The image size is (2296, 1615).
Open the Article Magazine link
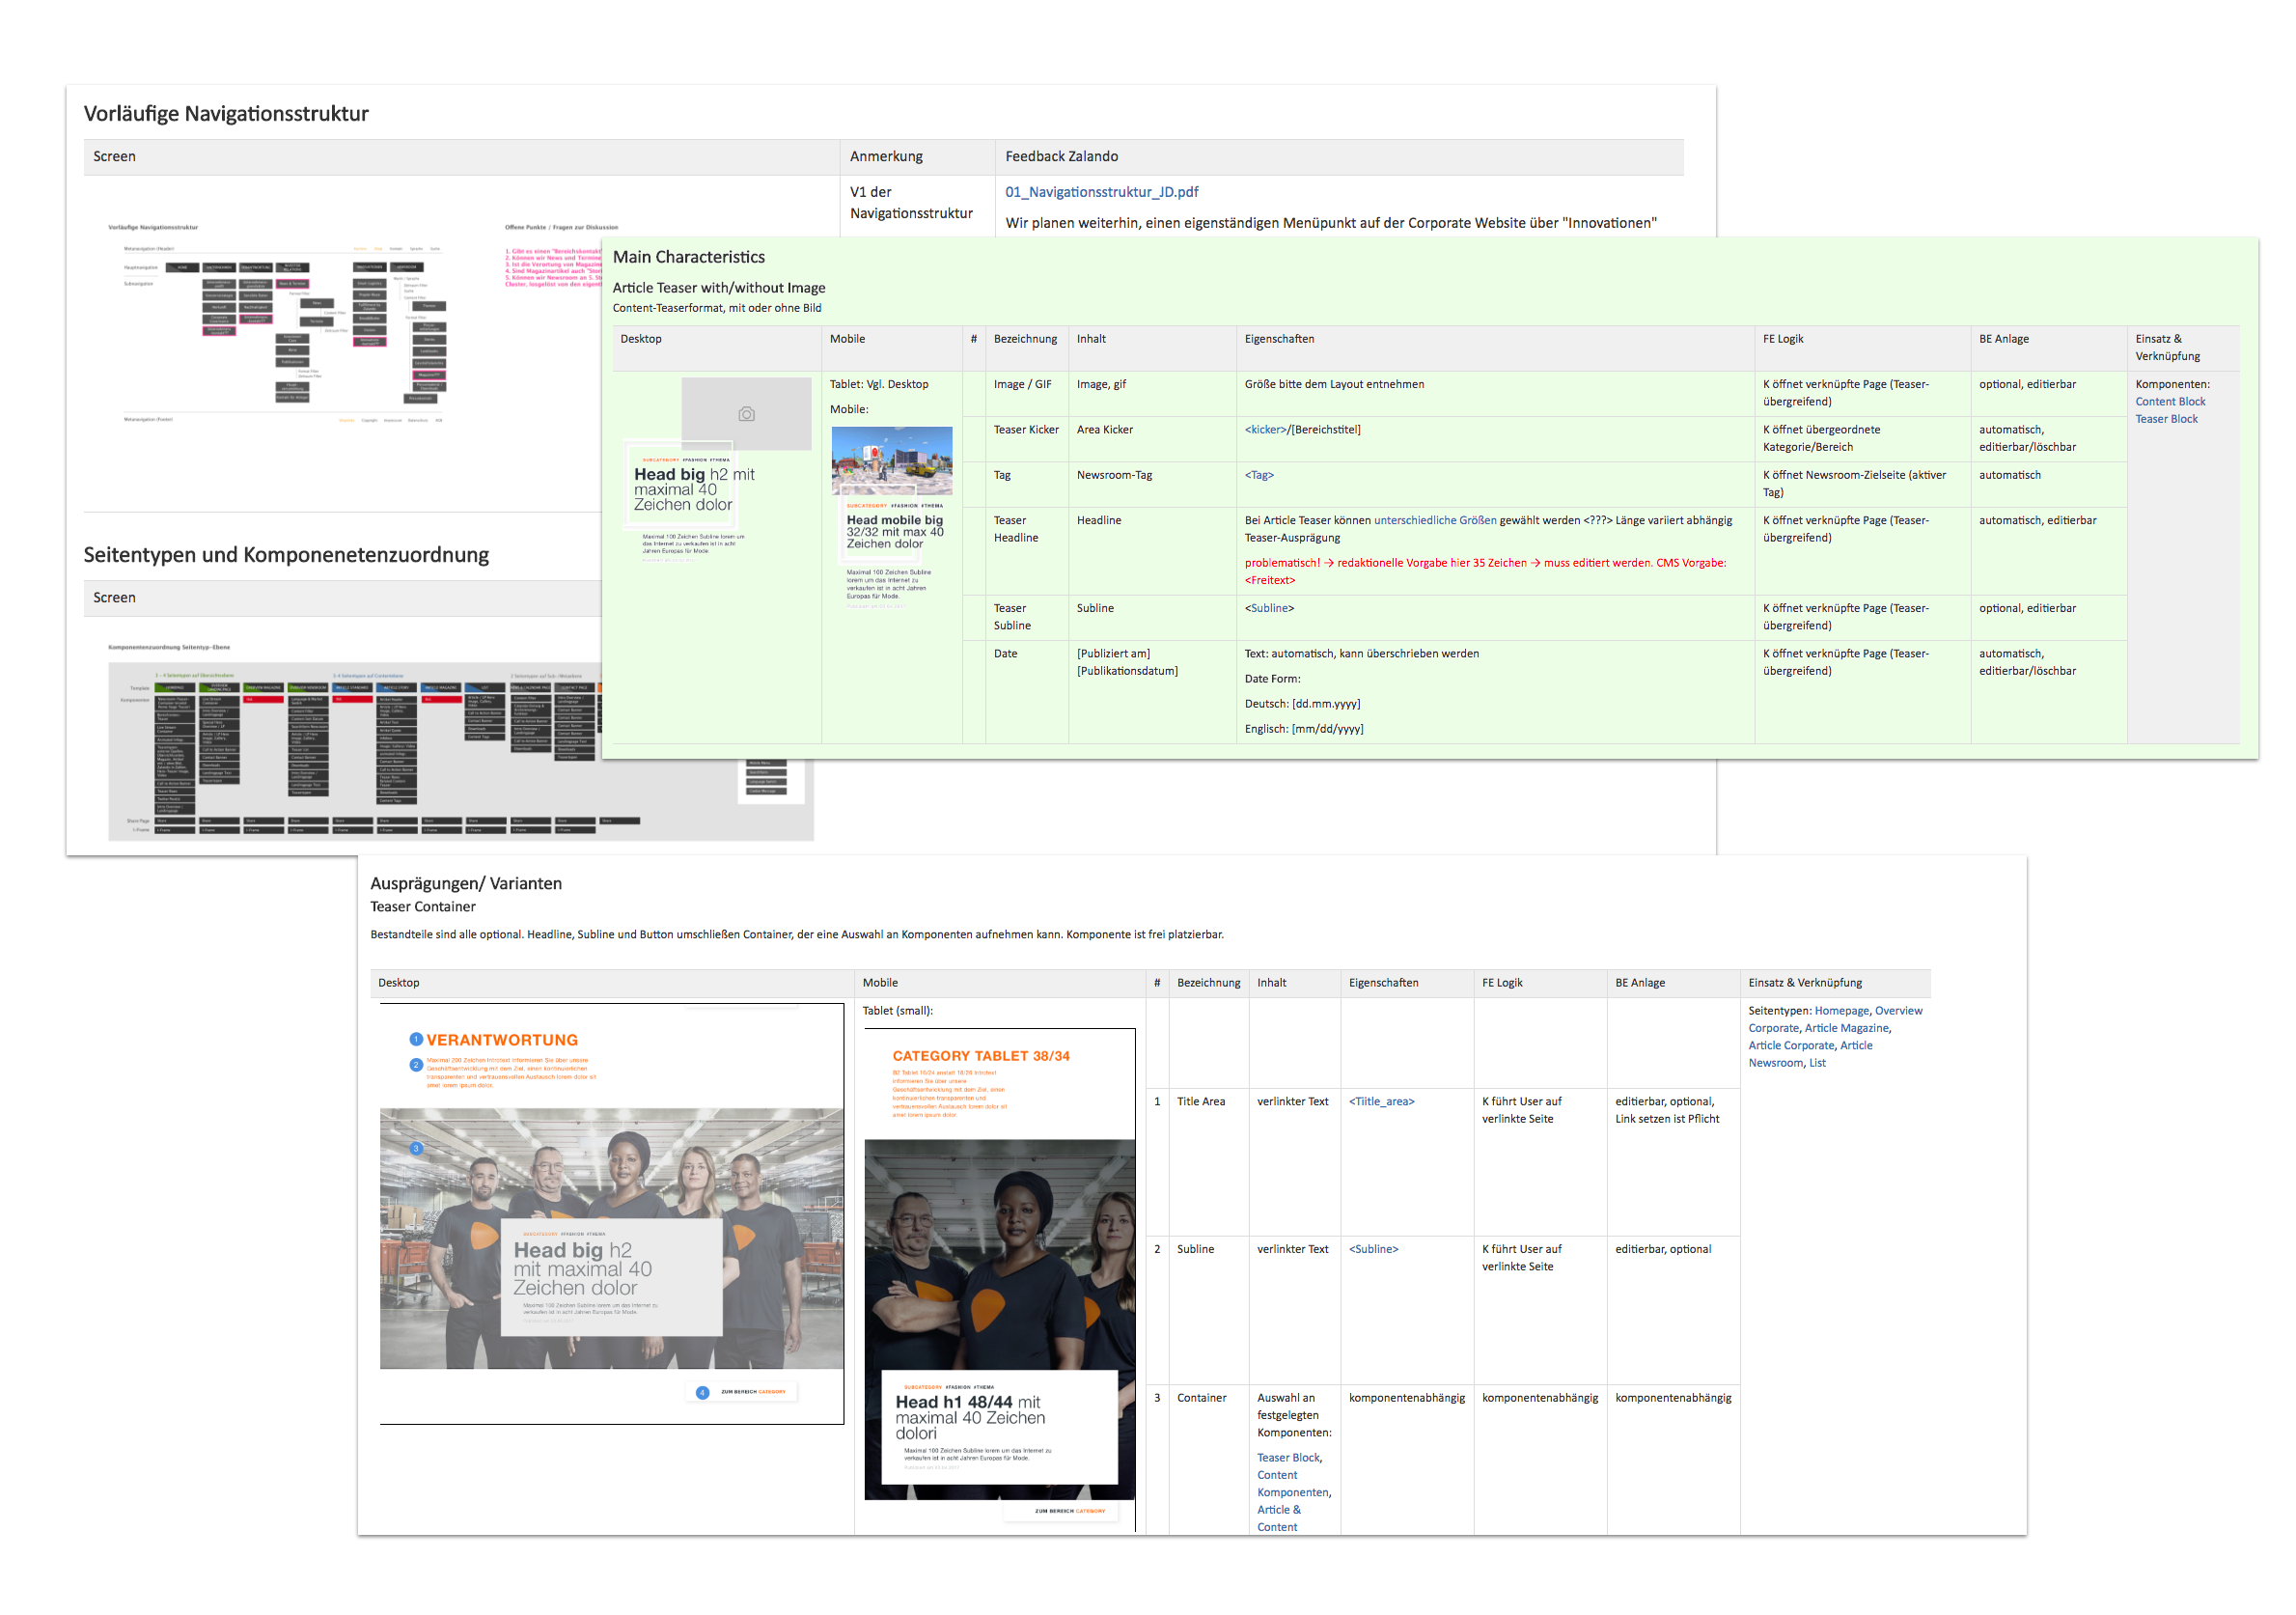coord(1847,1028)
